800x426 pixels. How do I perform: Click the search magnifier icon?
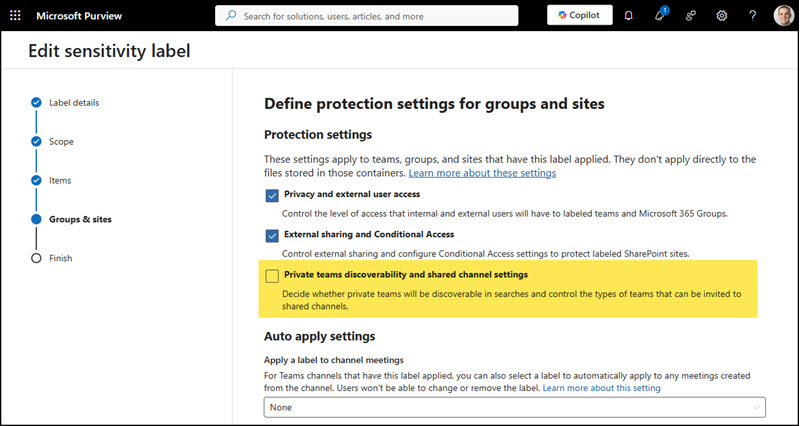tap(231, 16)
